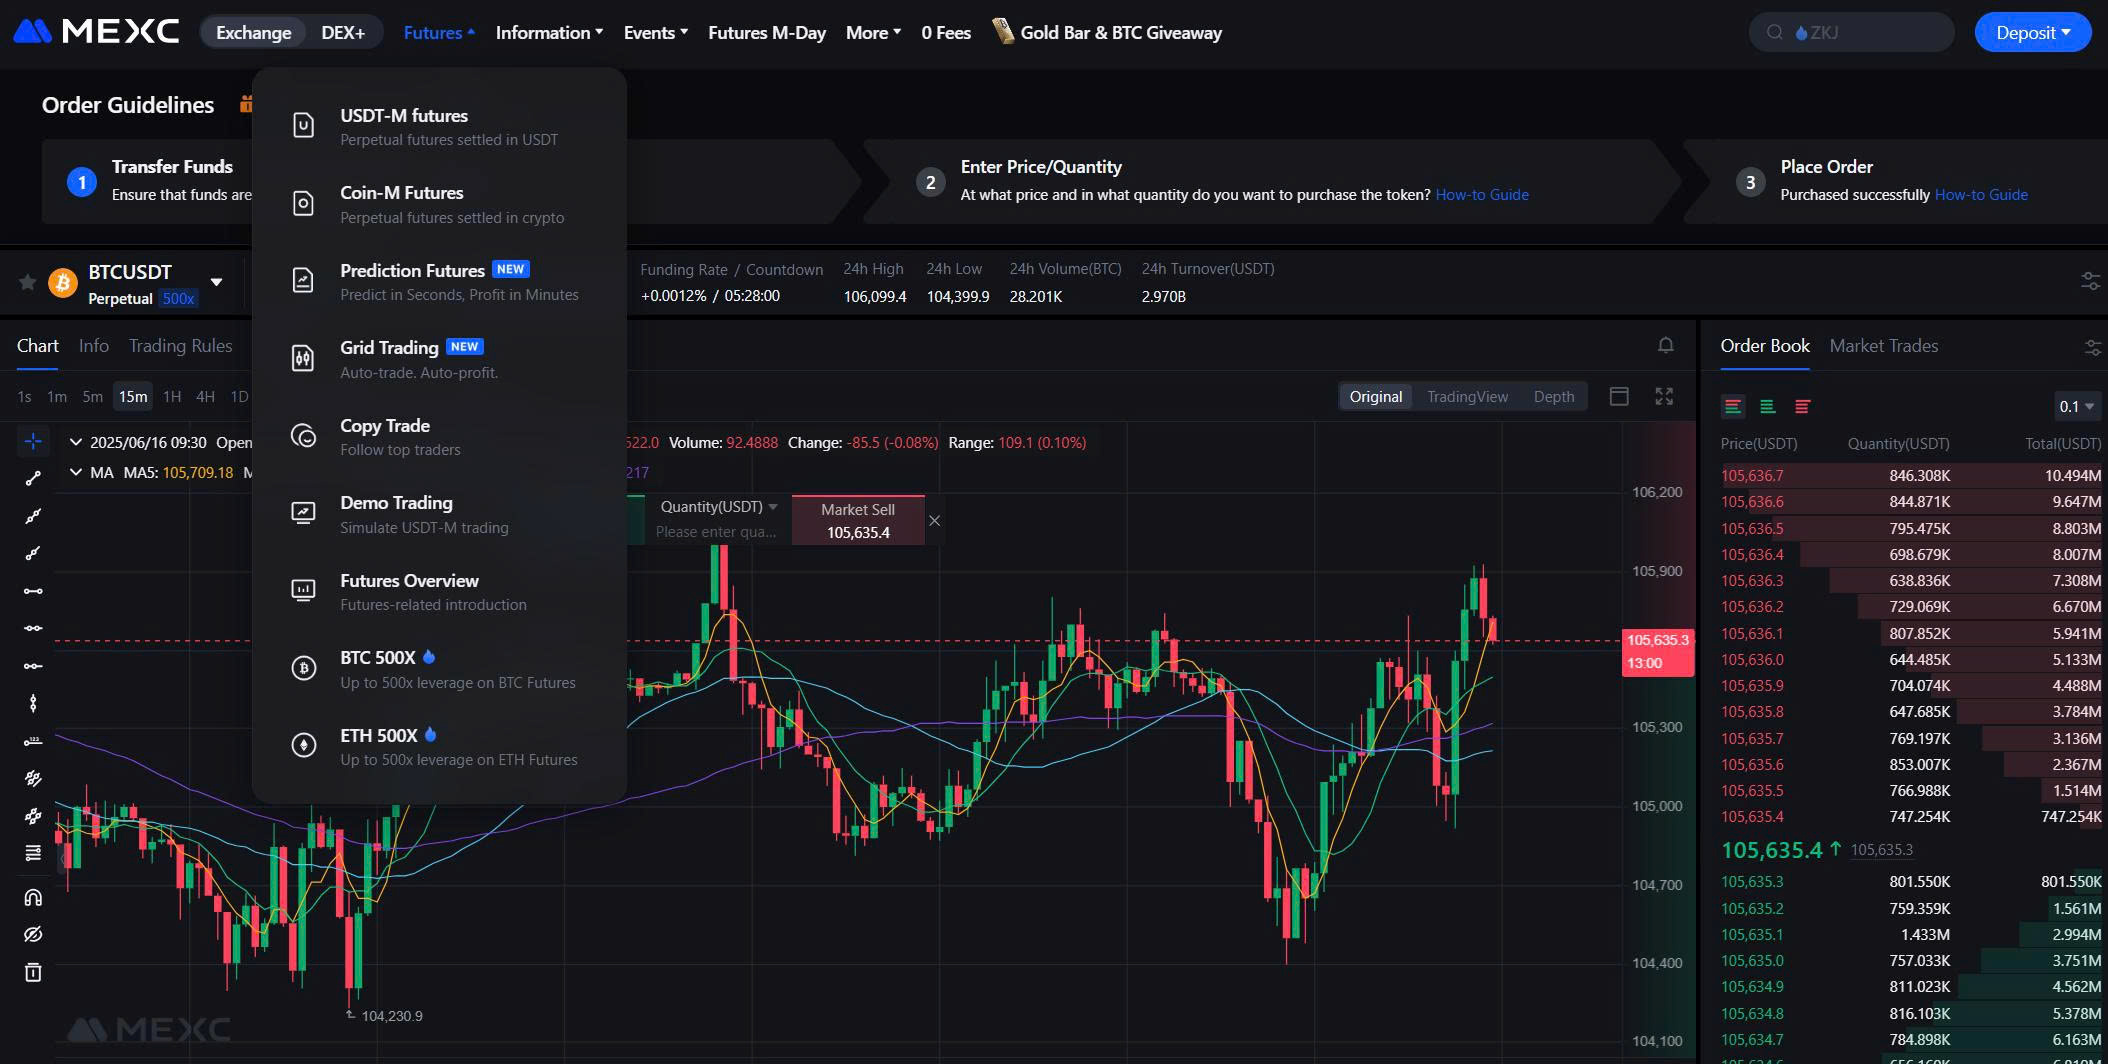This screenshot has width=2108, height=1064.
Task: Open Gold Bar & BTC Giveaway promotion
Action: [1107, 32]
